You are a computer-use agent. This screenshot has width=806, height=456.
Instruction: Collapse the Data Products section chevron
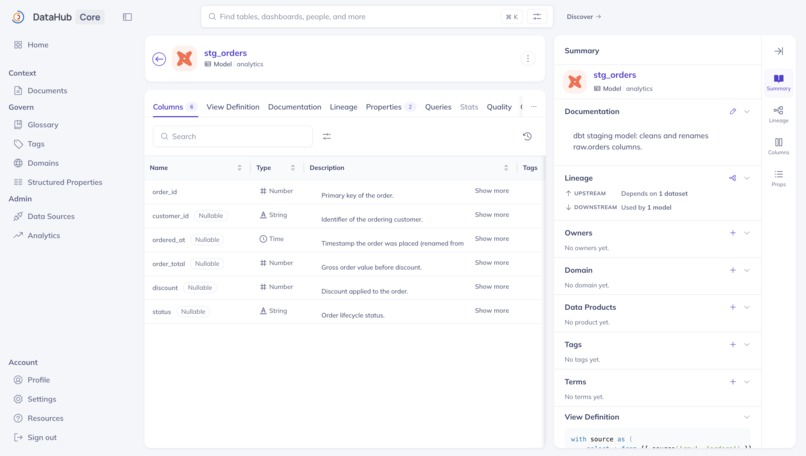[747, 307]
